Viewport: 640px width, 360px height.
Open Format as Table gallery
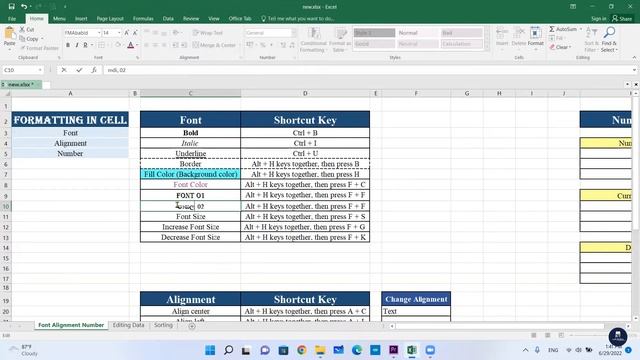[x=340, y=40]
